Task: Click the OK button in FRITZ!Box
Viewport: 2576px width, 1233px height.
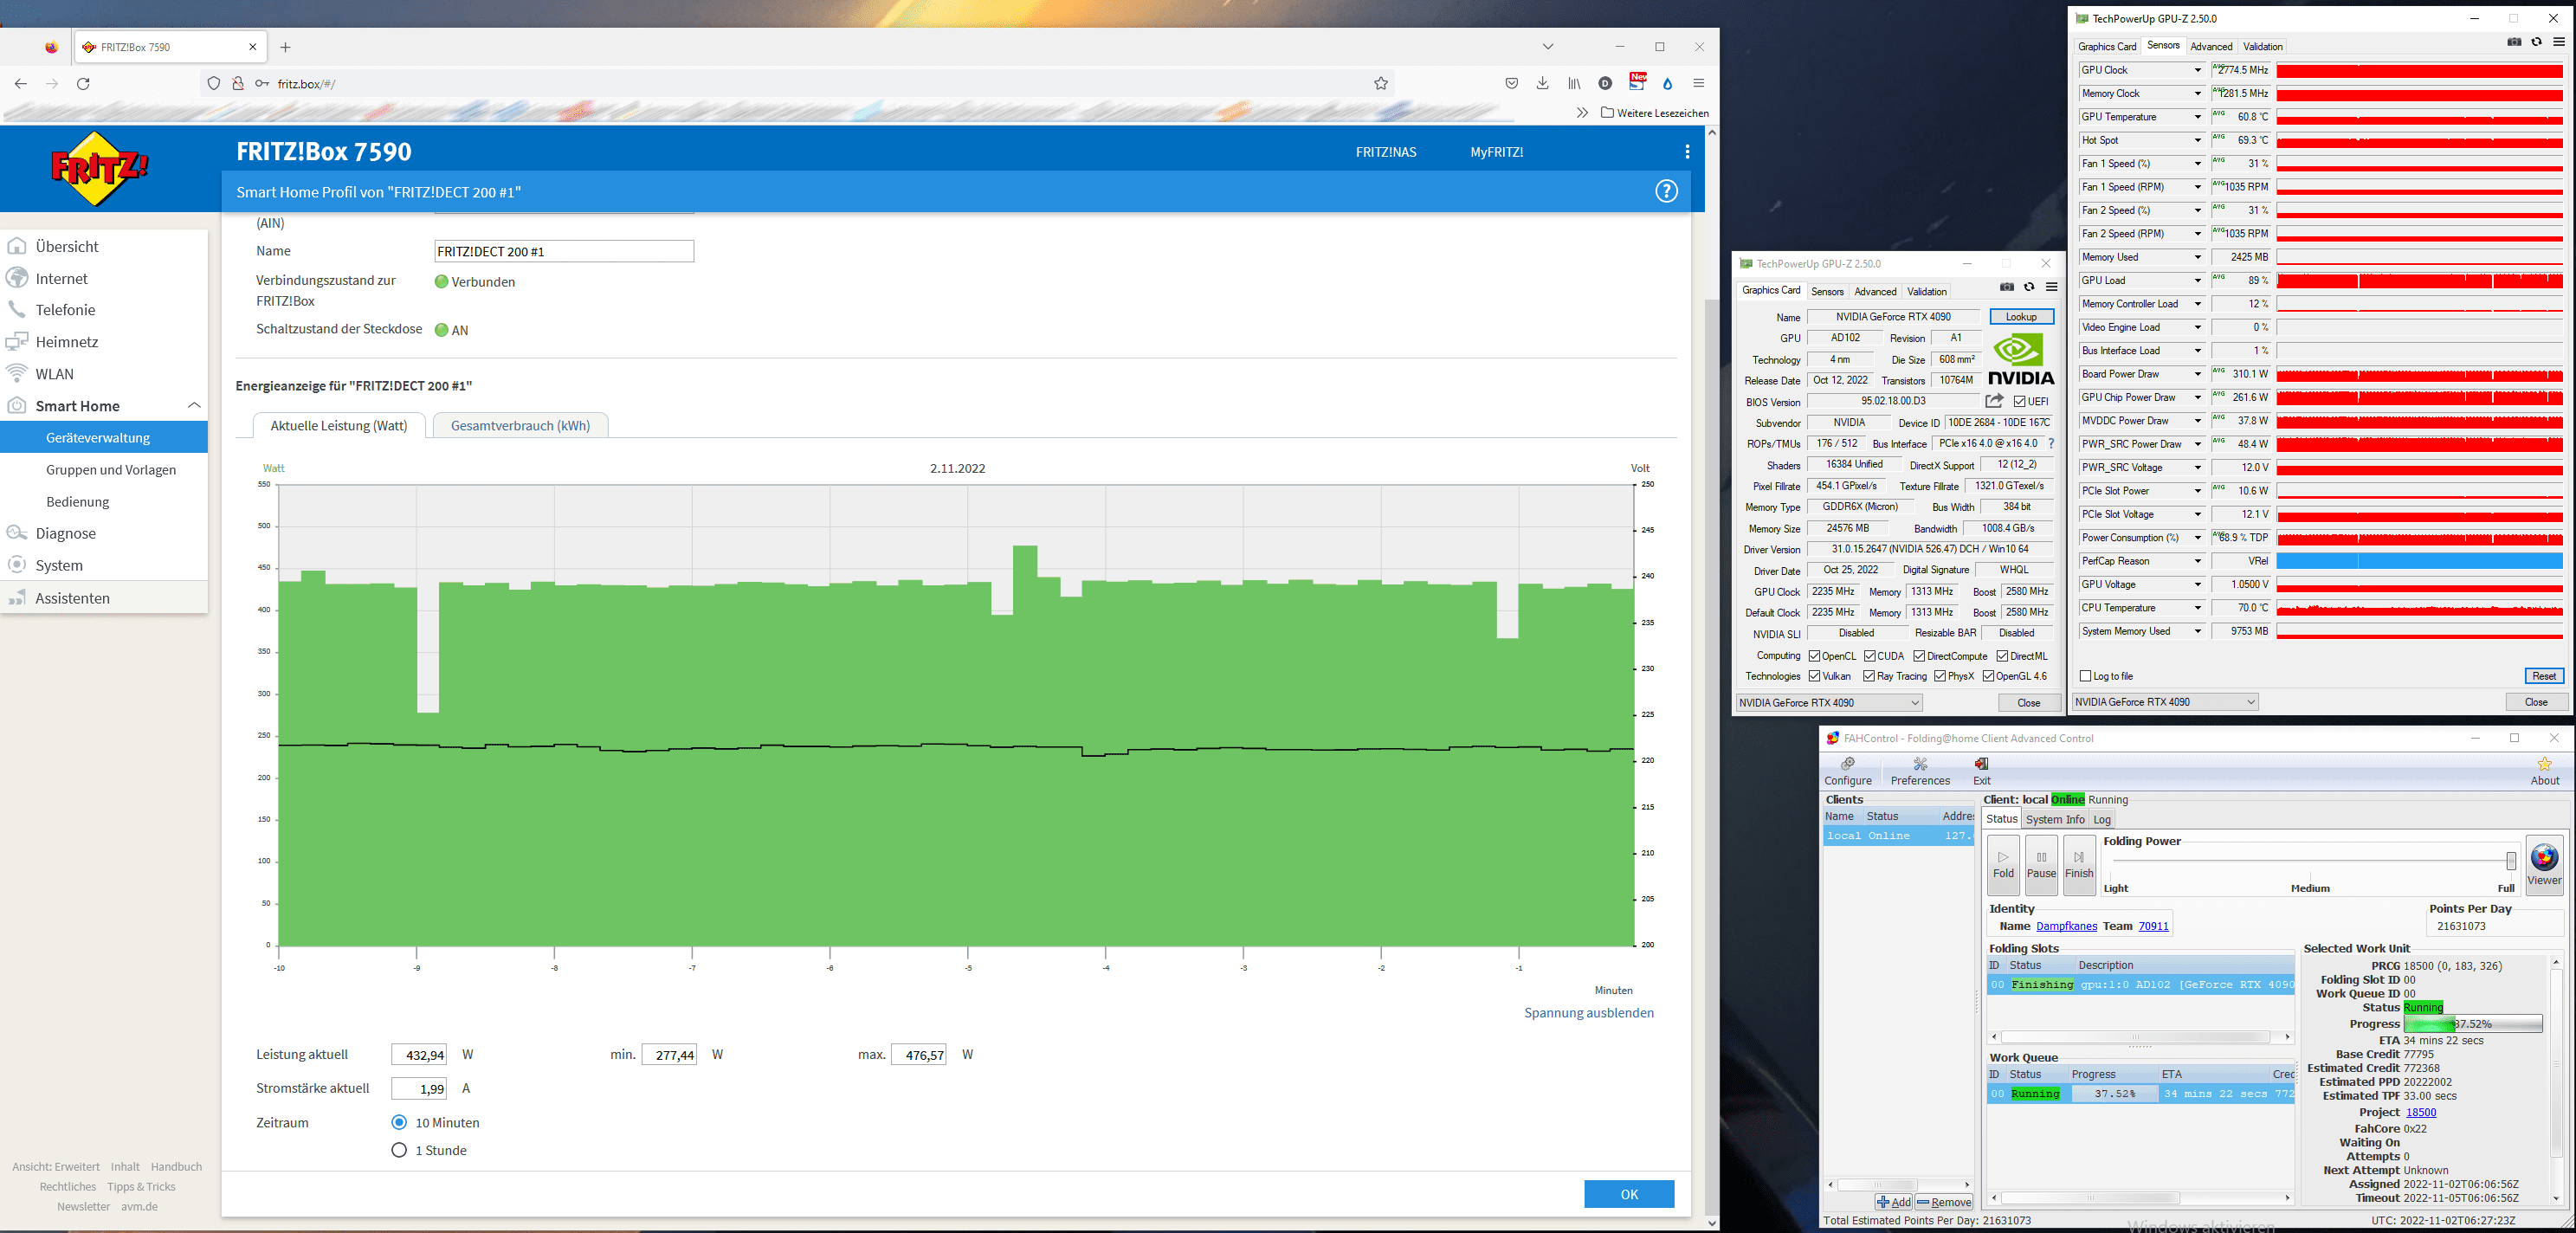Action: (x=1628, y=1194)
